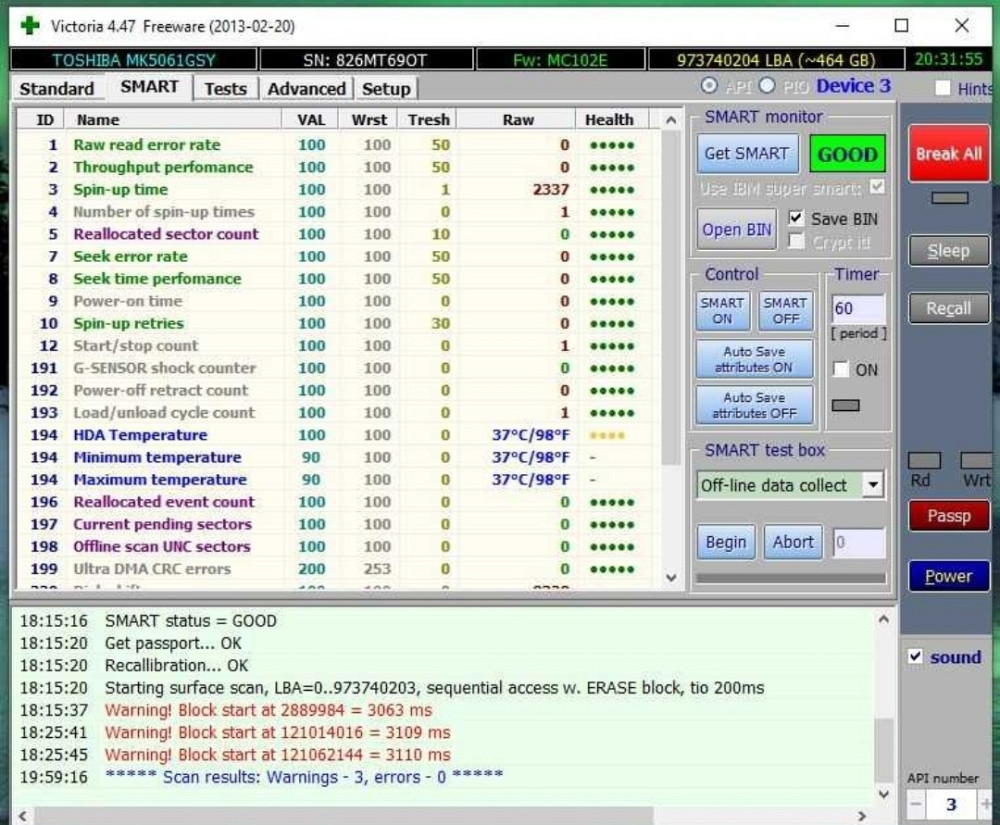The image size is (1000, 825).
Task: Decrease API number with minus button
Action: [x=916, y=804]
